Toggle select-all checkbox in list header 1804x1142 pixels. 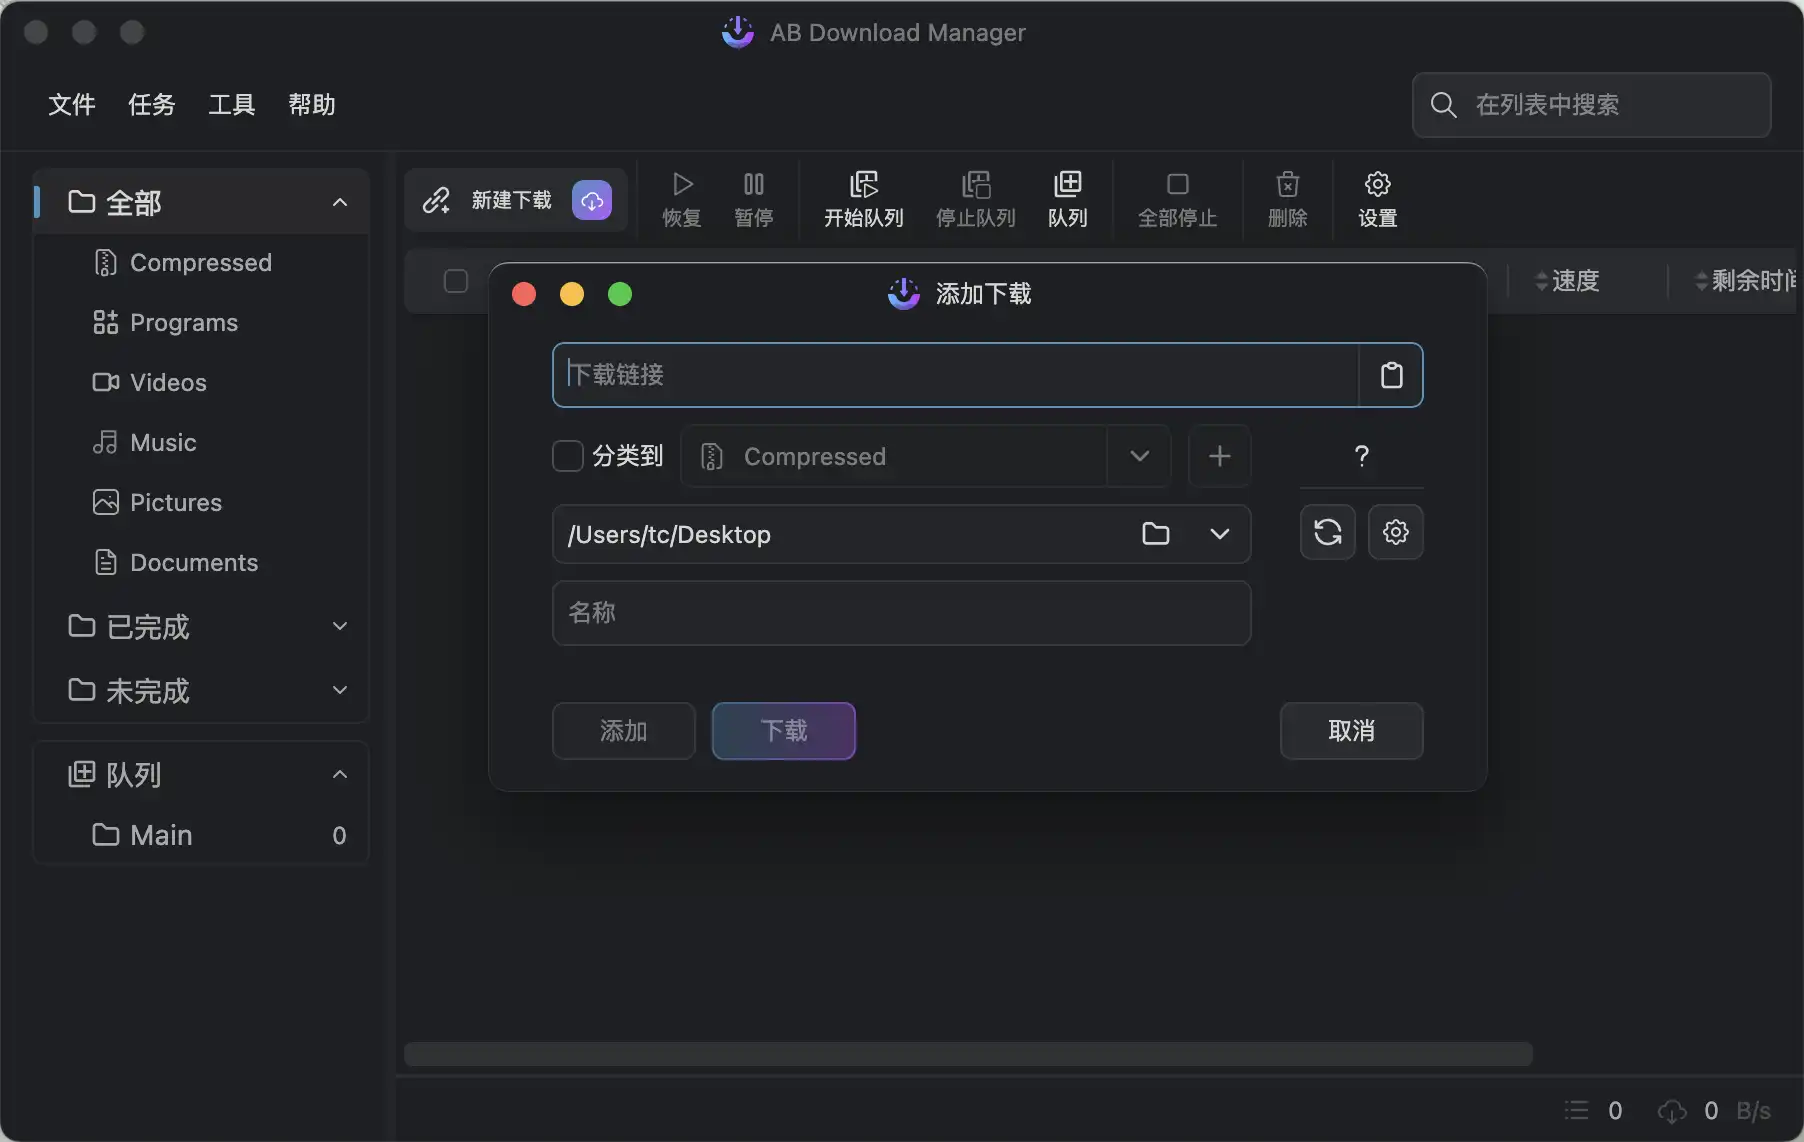pyautogui.click(x=456, y=281)
